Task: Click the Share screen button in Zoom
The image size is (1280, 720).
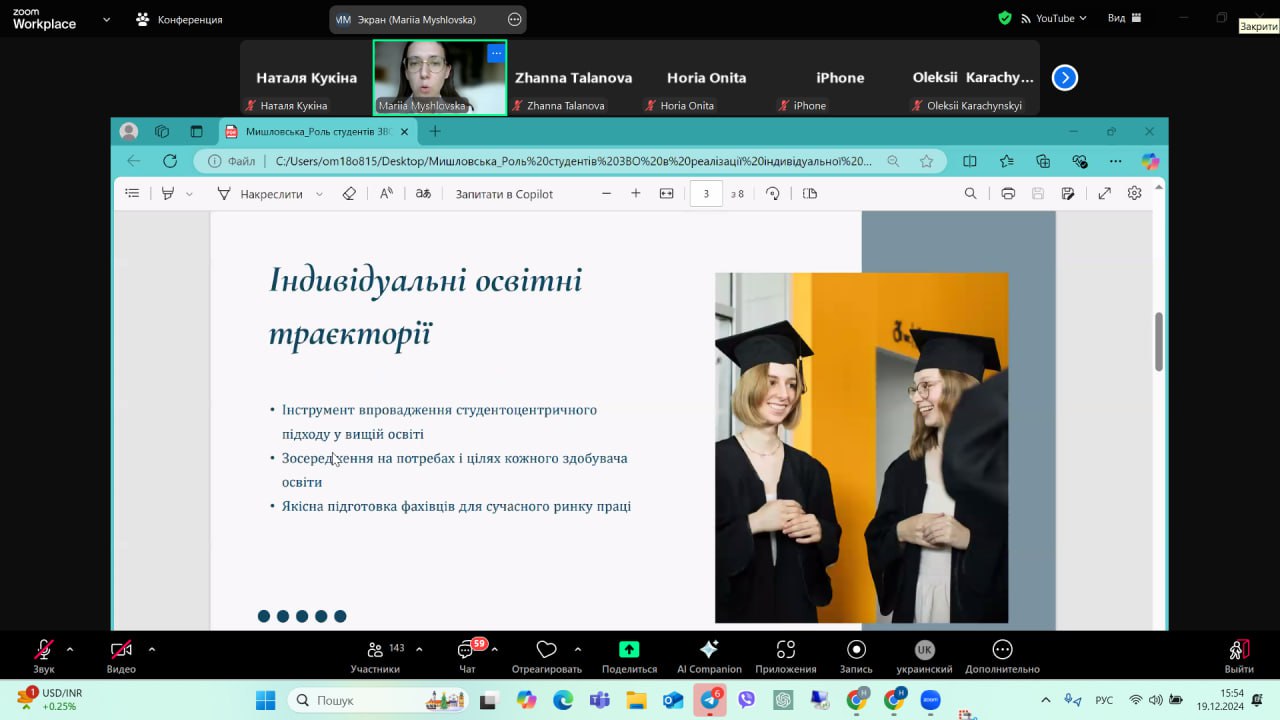Action: pos(629,651)
